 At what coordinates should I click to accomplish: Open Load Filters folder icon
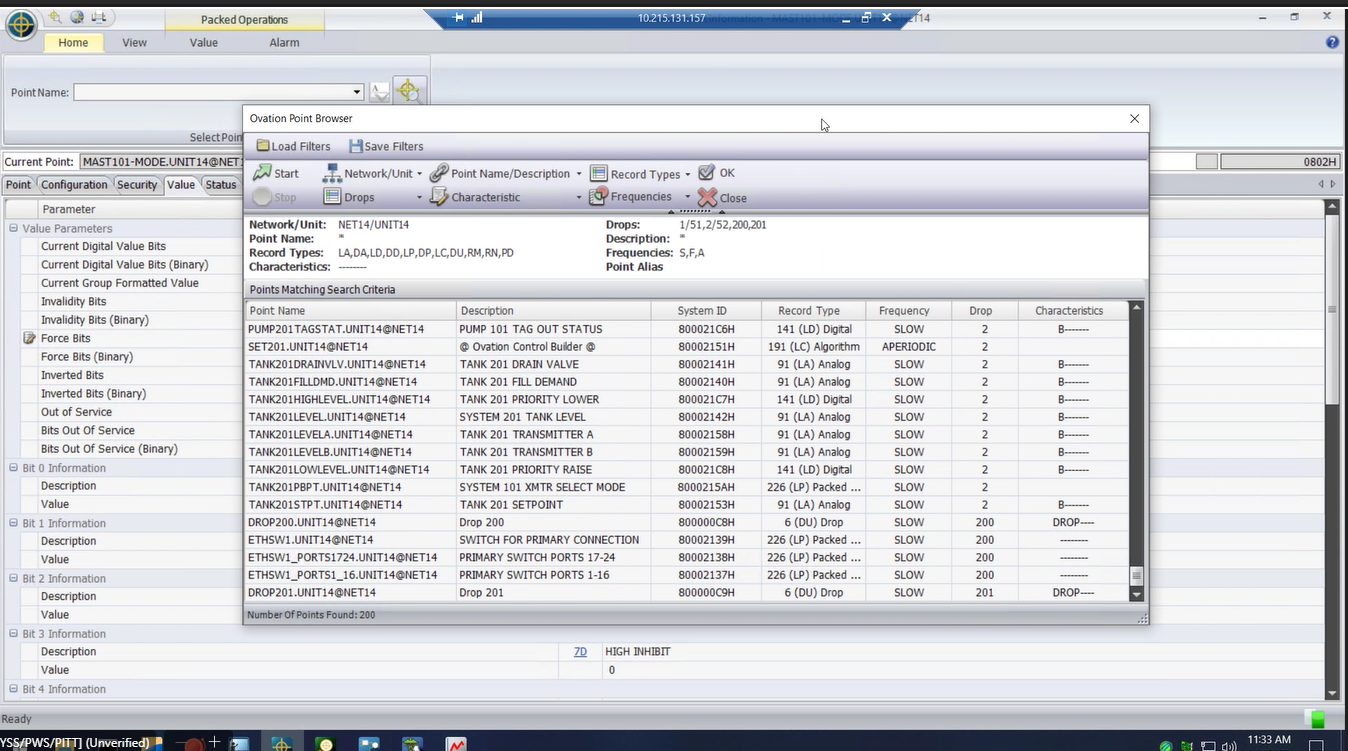coord(262,146)
